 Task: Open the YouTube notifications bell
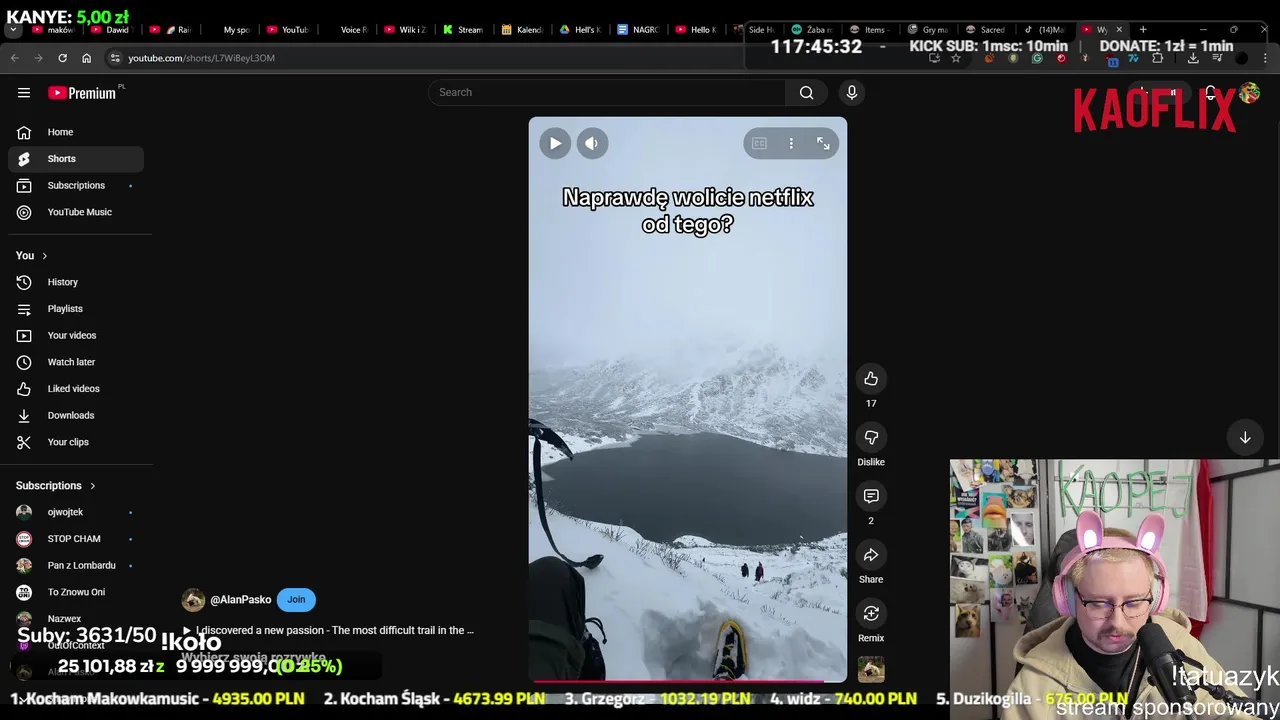click(1210, 93)
